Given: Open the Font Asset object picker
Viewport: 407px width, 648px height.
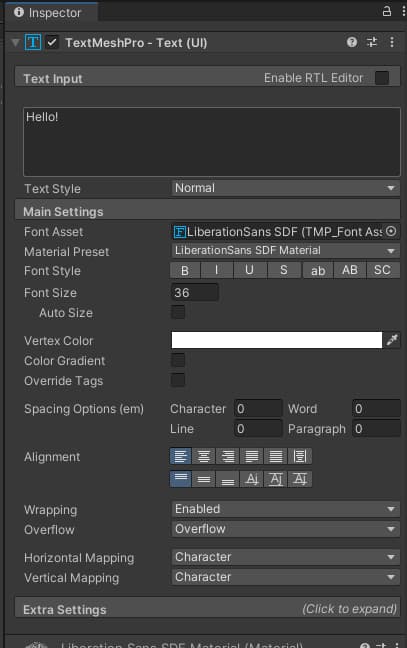Looking at the screenshot, I should 391,231.
